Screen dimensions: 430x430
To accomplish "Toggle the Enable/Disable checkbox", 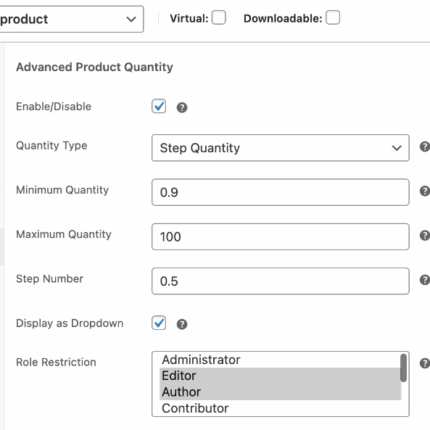I will click(x=159, y=106).
